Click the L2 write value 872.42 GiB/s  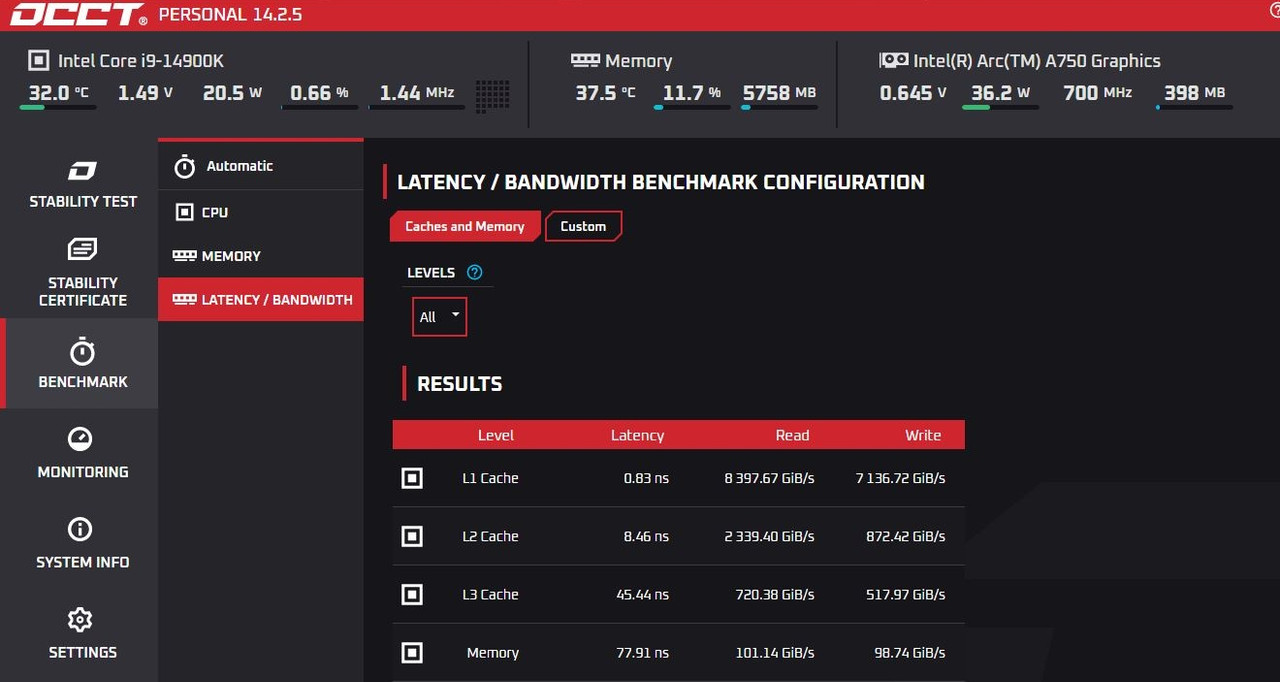point(905,536)
